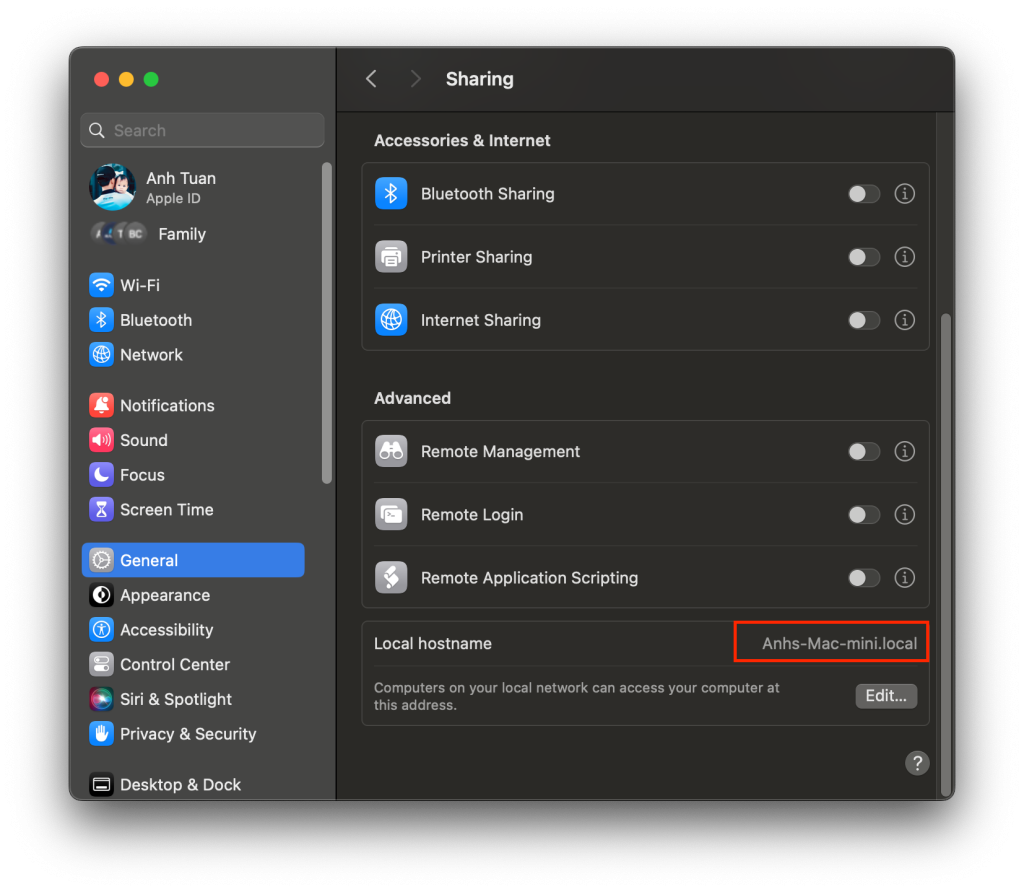Screen dimensions: 1024x892
Task: Open Control Center settings pane
Action: coord(174,665)
